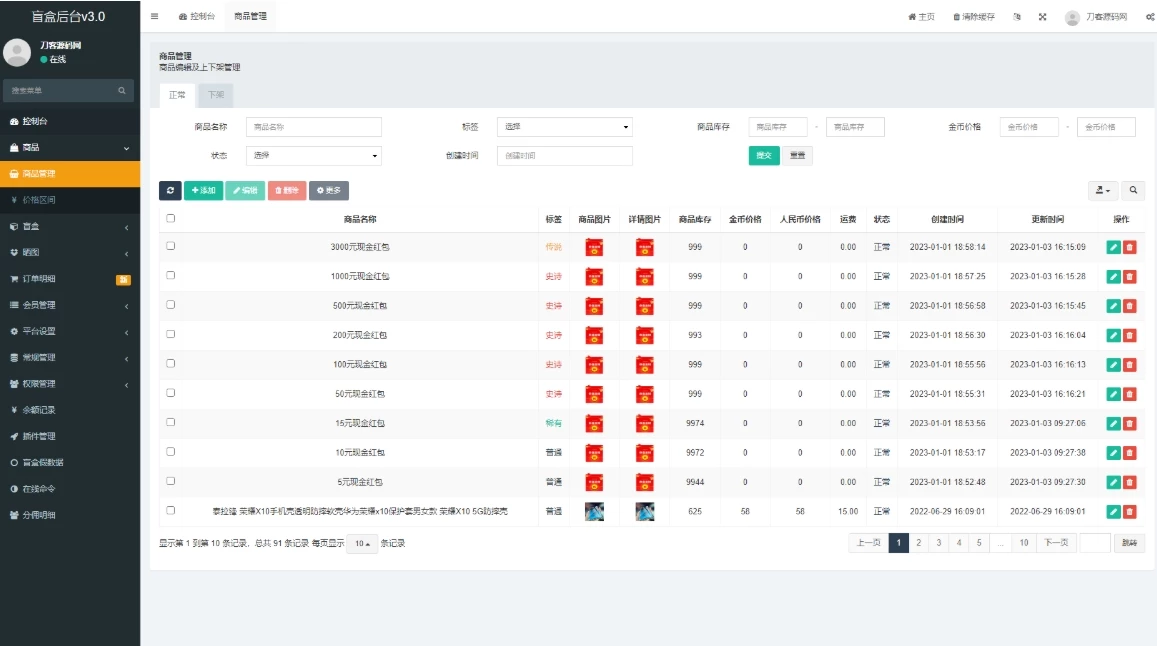Go to page 3 in the pagination
Viewport: 1157px width, 646px height.
coord(938,543)
